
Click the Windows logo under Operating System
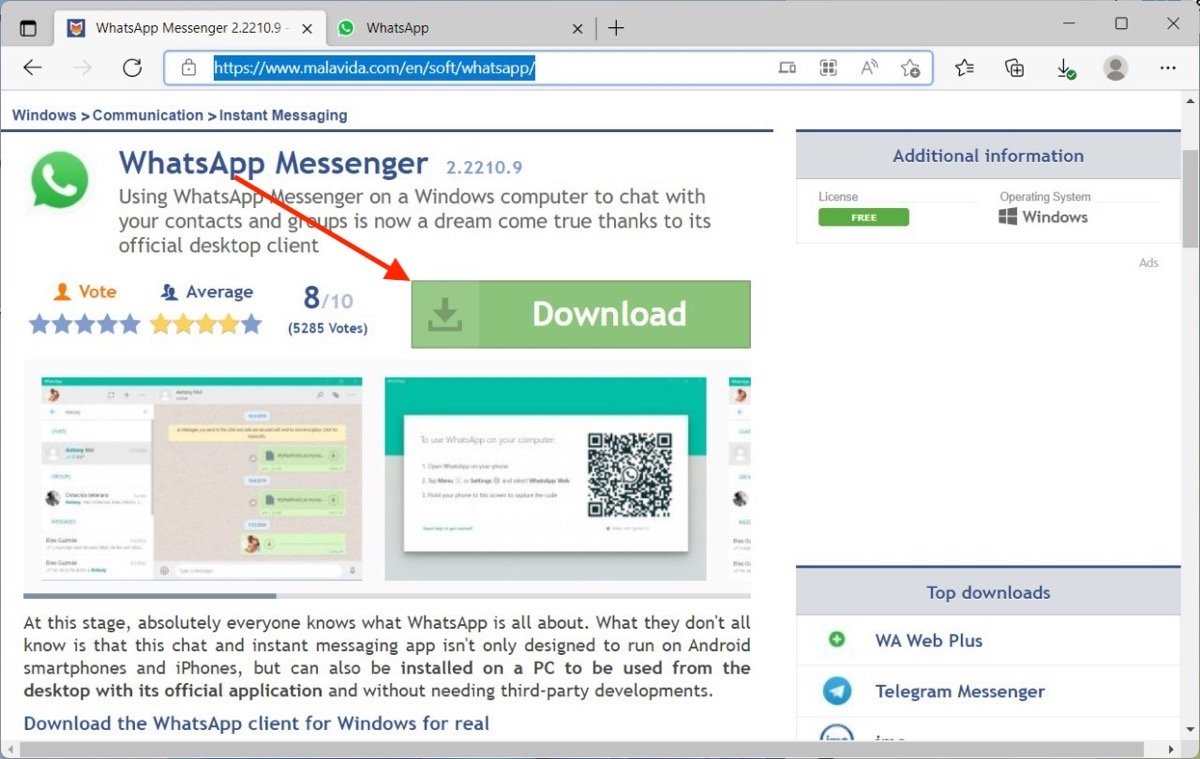click(1008, 216)
